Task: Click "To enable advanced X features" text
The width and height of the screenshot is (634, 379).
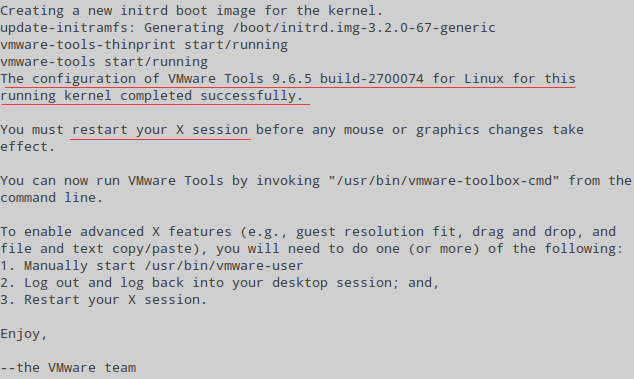Action: click(x=116, y=232)
